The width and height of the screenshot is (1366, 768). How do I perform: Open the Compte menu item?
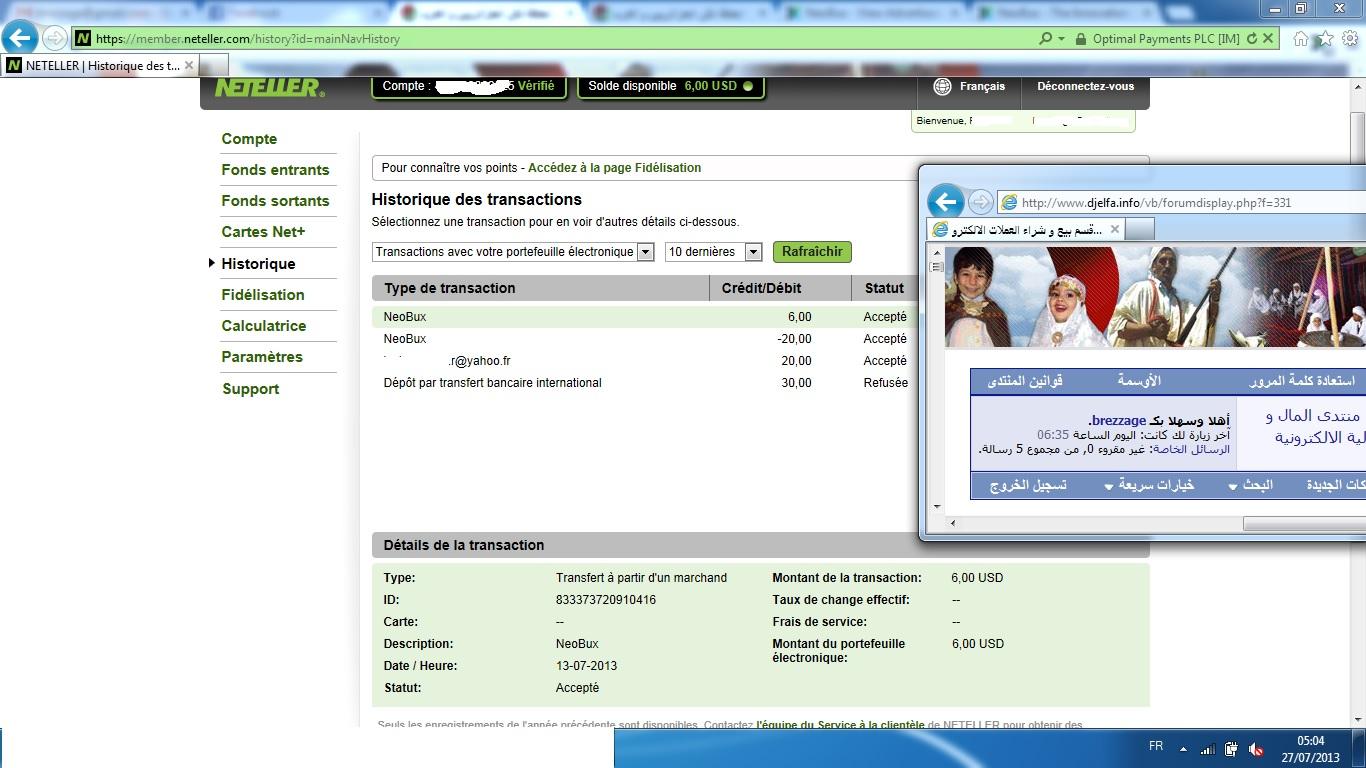tap(249, 139)
